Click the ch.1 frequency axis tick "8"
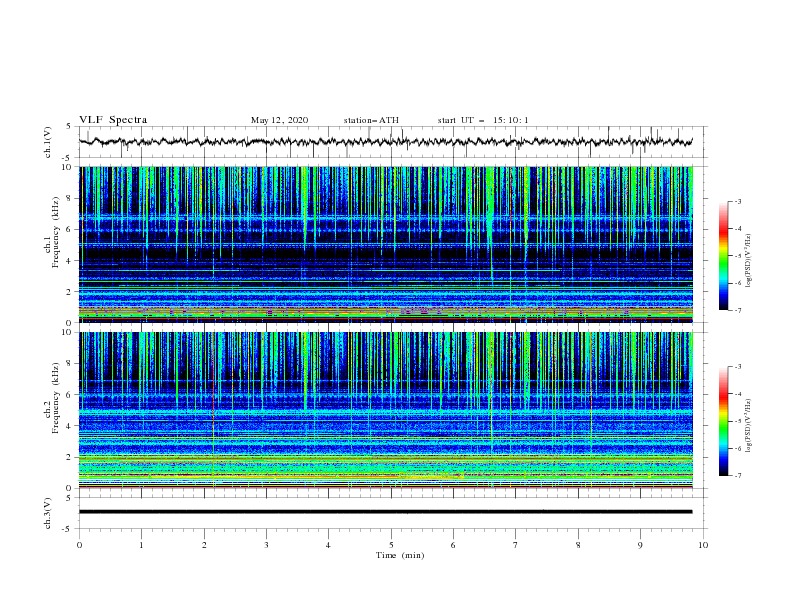This screenshot has height=612, width=792. [x=71, y=198]
